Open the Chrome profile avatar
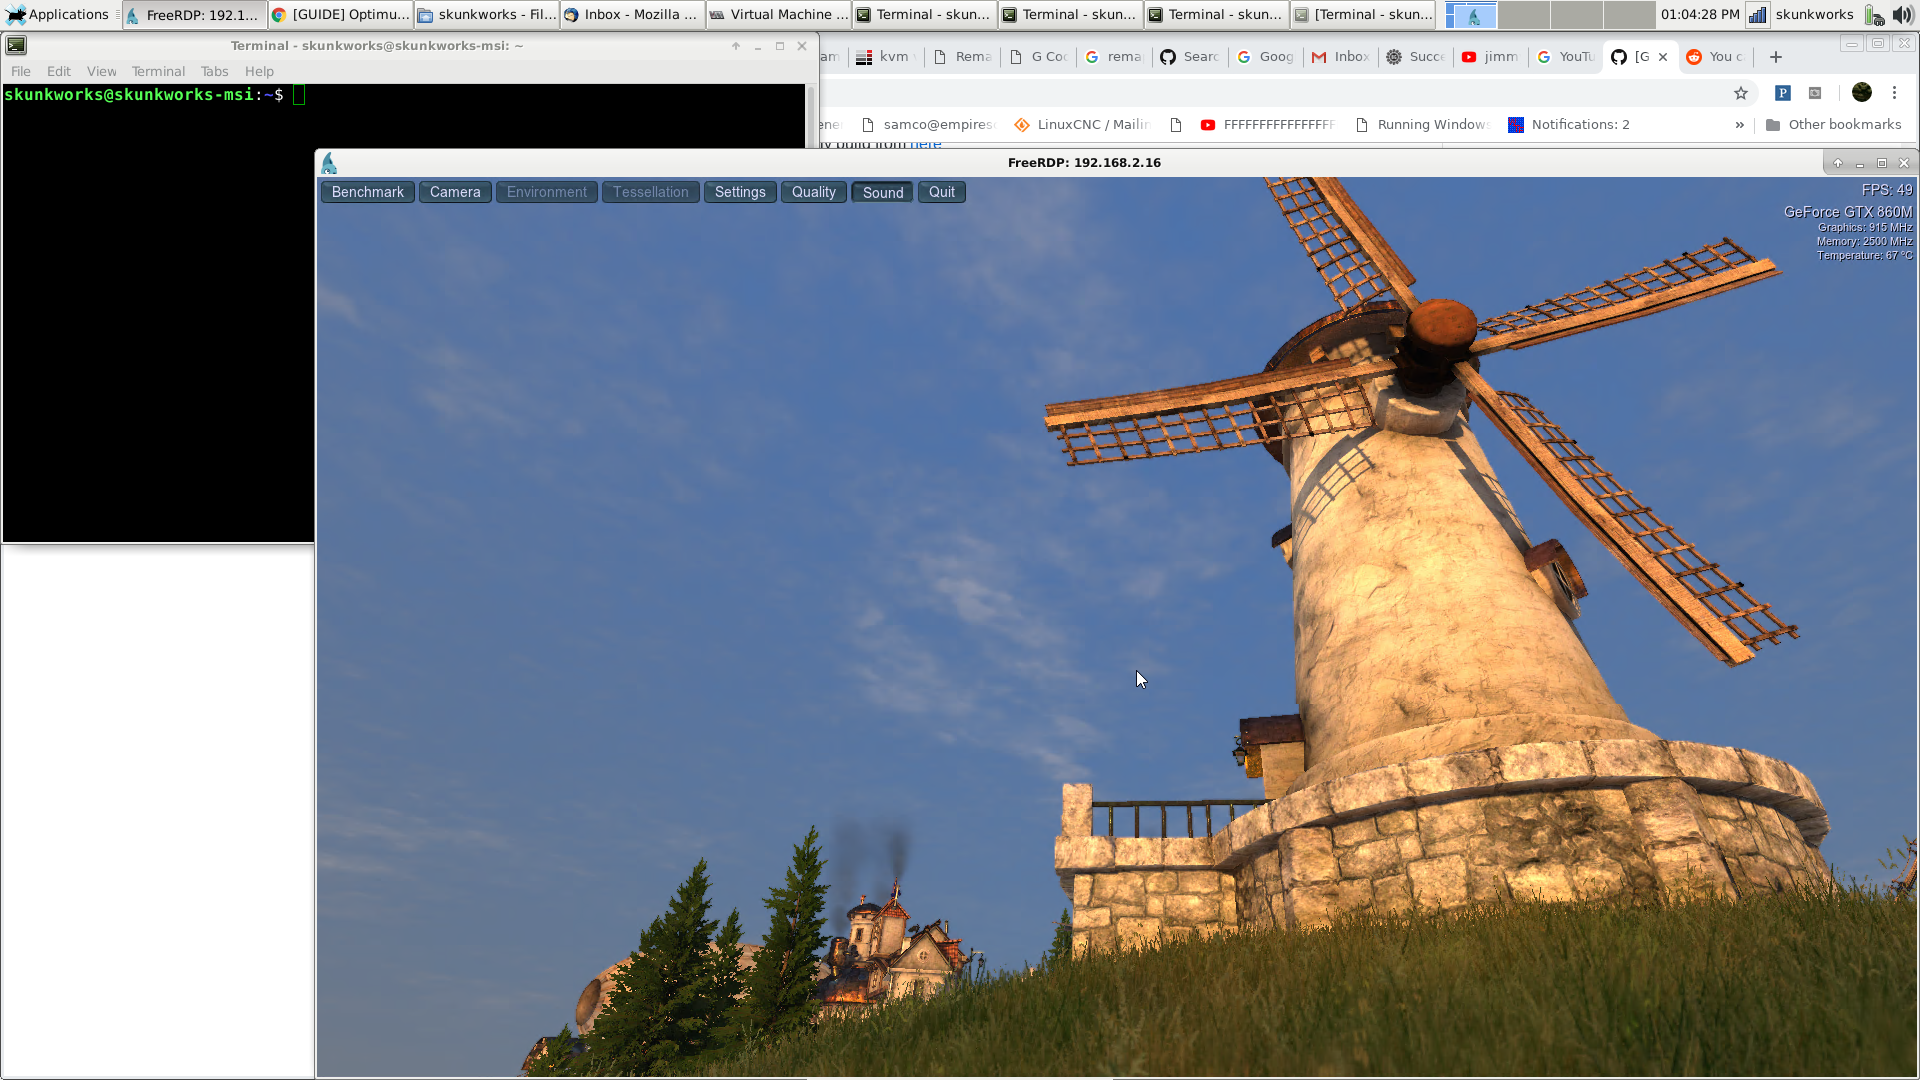 click(x=1862, y=92)
